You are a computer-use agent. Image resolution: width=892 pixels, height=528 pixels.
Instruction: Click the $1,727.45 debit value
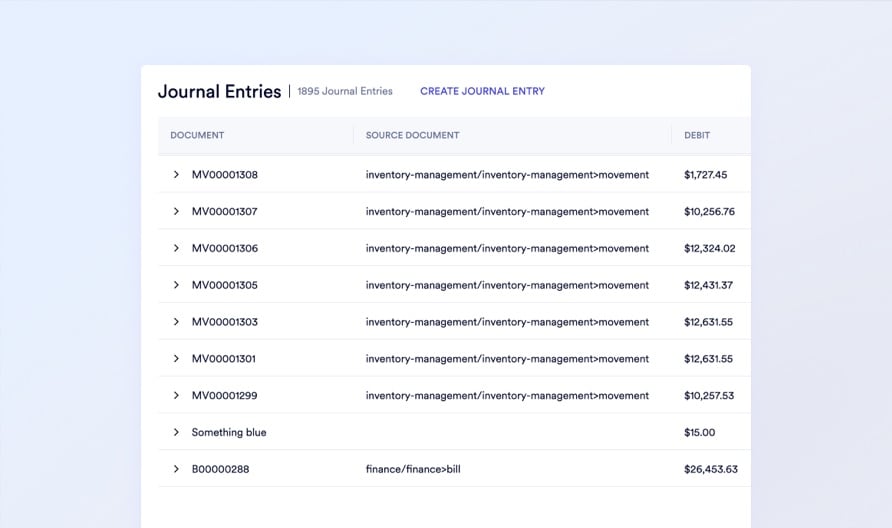point(705,175)
